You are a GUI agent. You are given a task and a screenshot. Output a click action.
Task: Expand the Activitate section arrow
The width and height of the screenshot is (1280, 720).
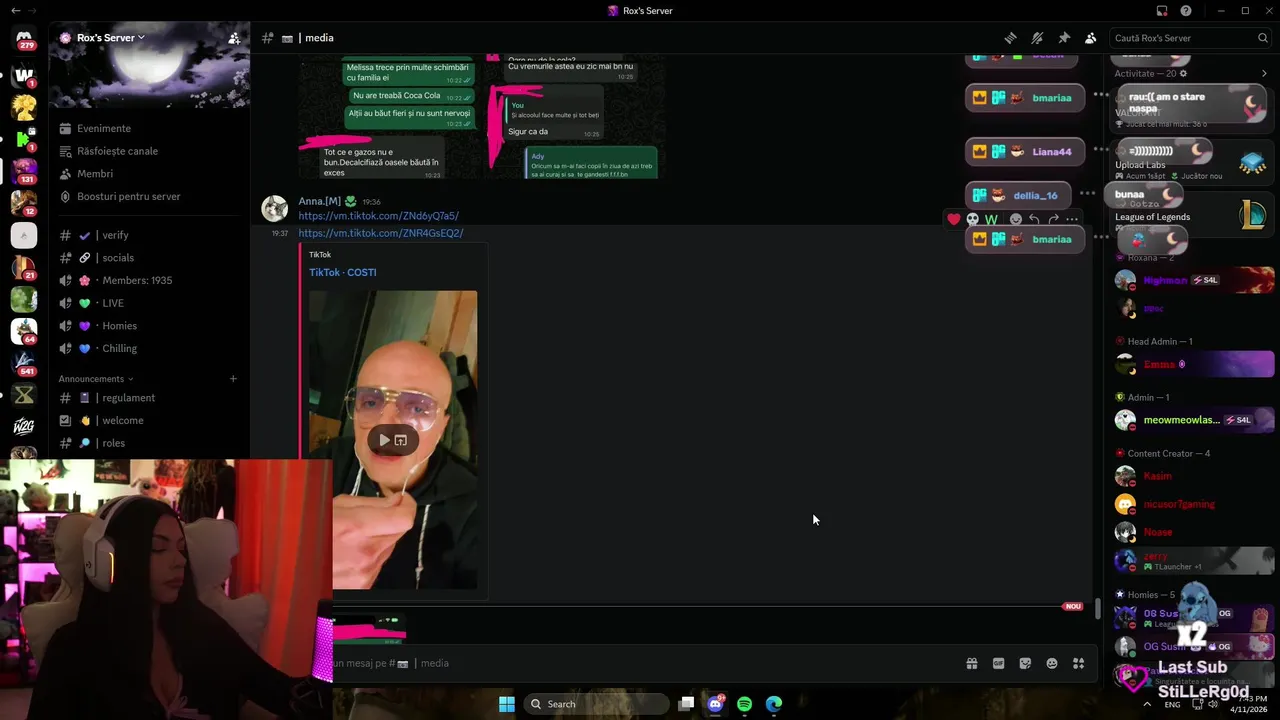click(x=1264, y=73)
